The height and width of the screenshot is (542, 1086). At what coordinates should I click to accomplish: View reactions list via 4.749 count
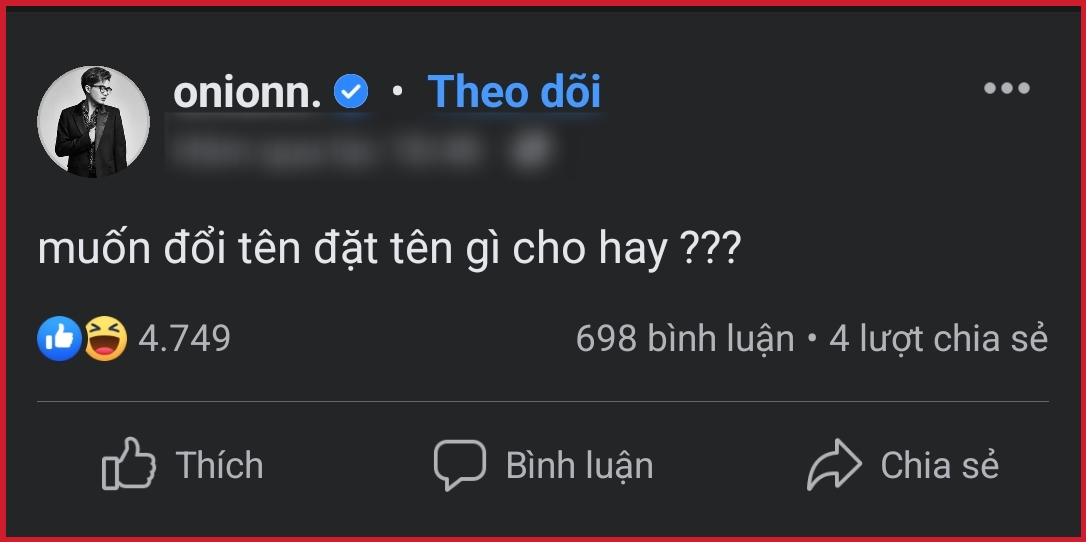click(x=184, y=339)
